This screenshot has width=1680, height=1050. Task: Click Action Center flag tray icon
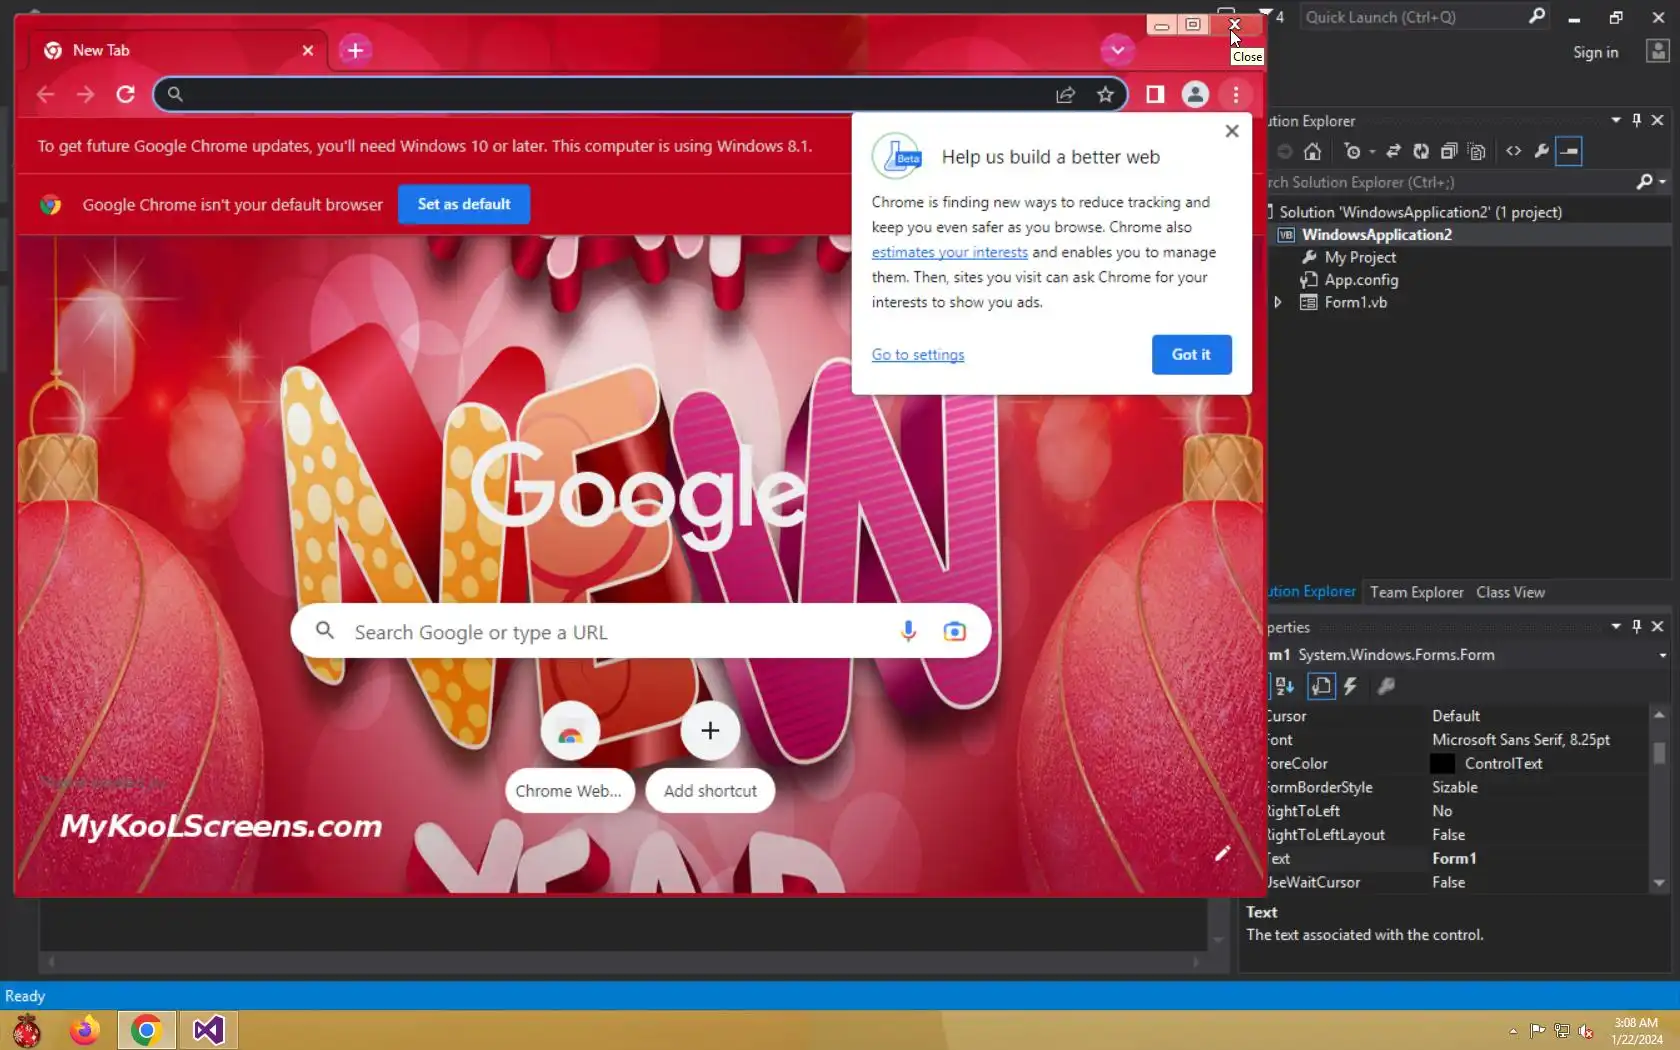coord(1537,1030)
